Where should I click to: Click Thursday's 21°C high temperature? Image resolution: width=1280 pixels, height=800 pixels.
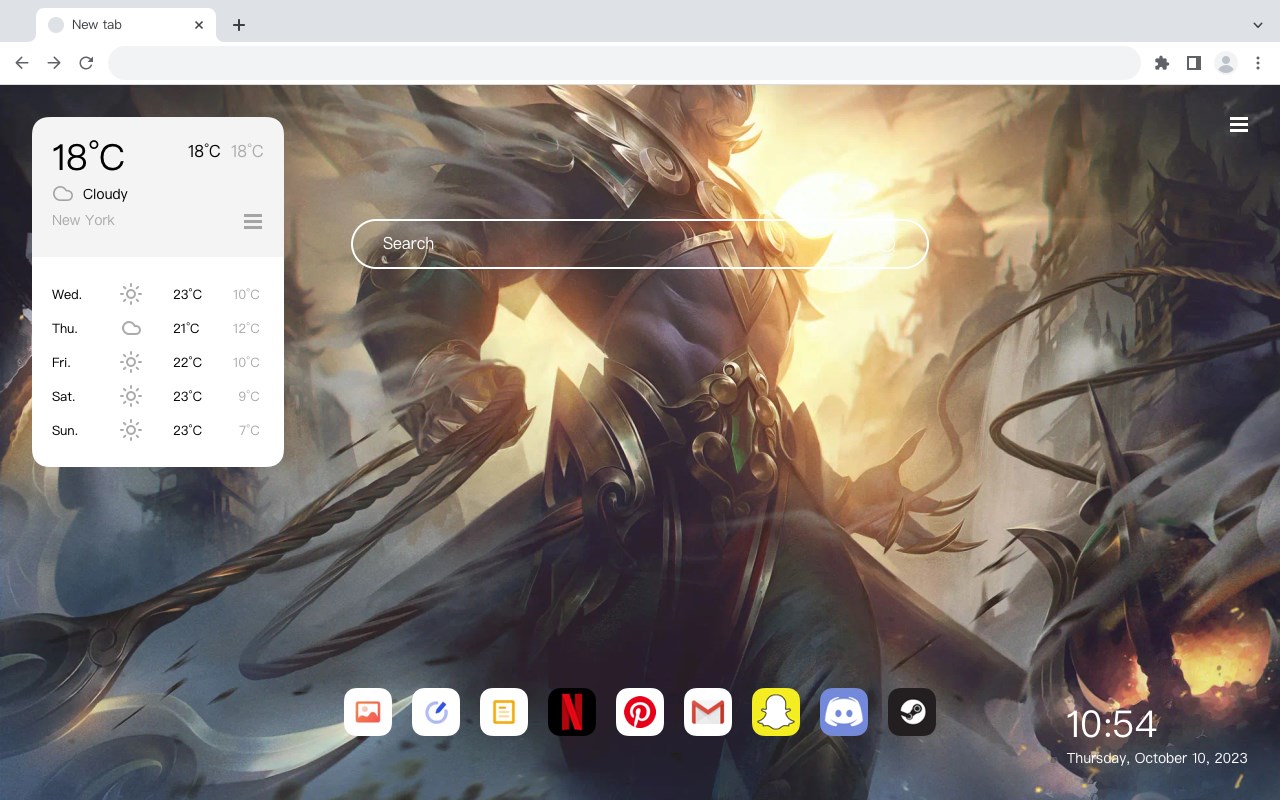tap(186, 328)
